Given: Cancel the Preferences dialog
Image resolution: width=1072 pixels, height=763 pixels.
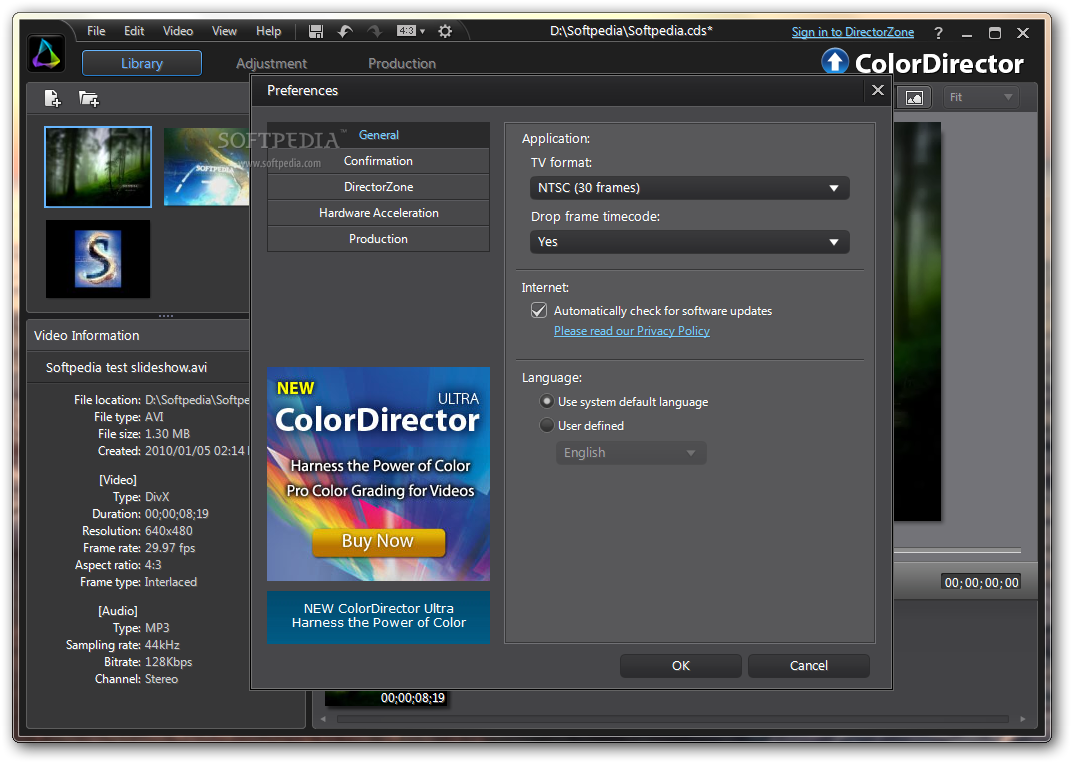Looking at the screenshot, I should click(x=809, y=666).
